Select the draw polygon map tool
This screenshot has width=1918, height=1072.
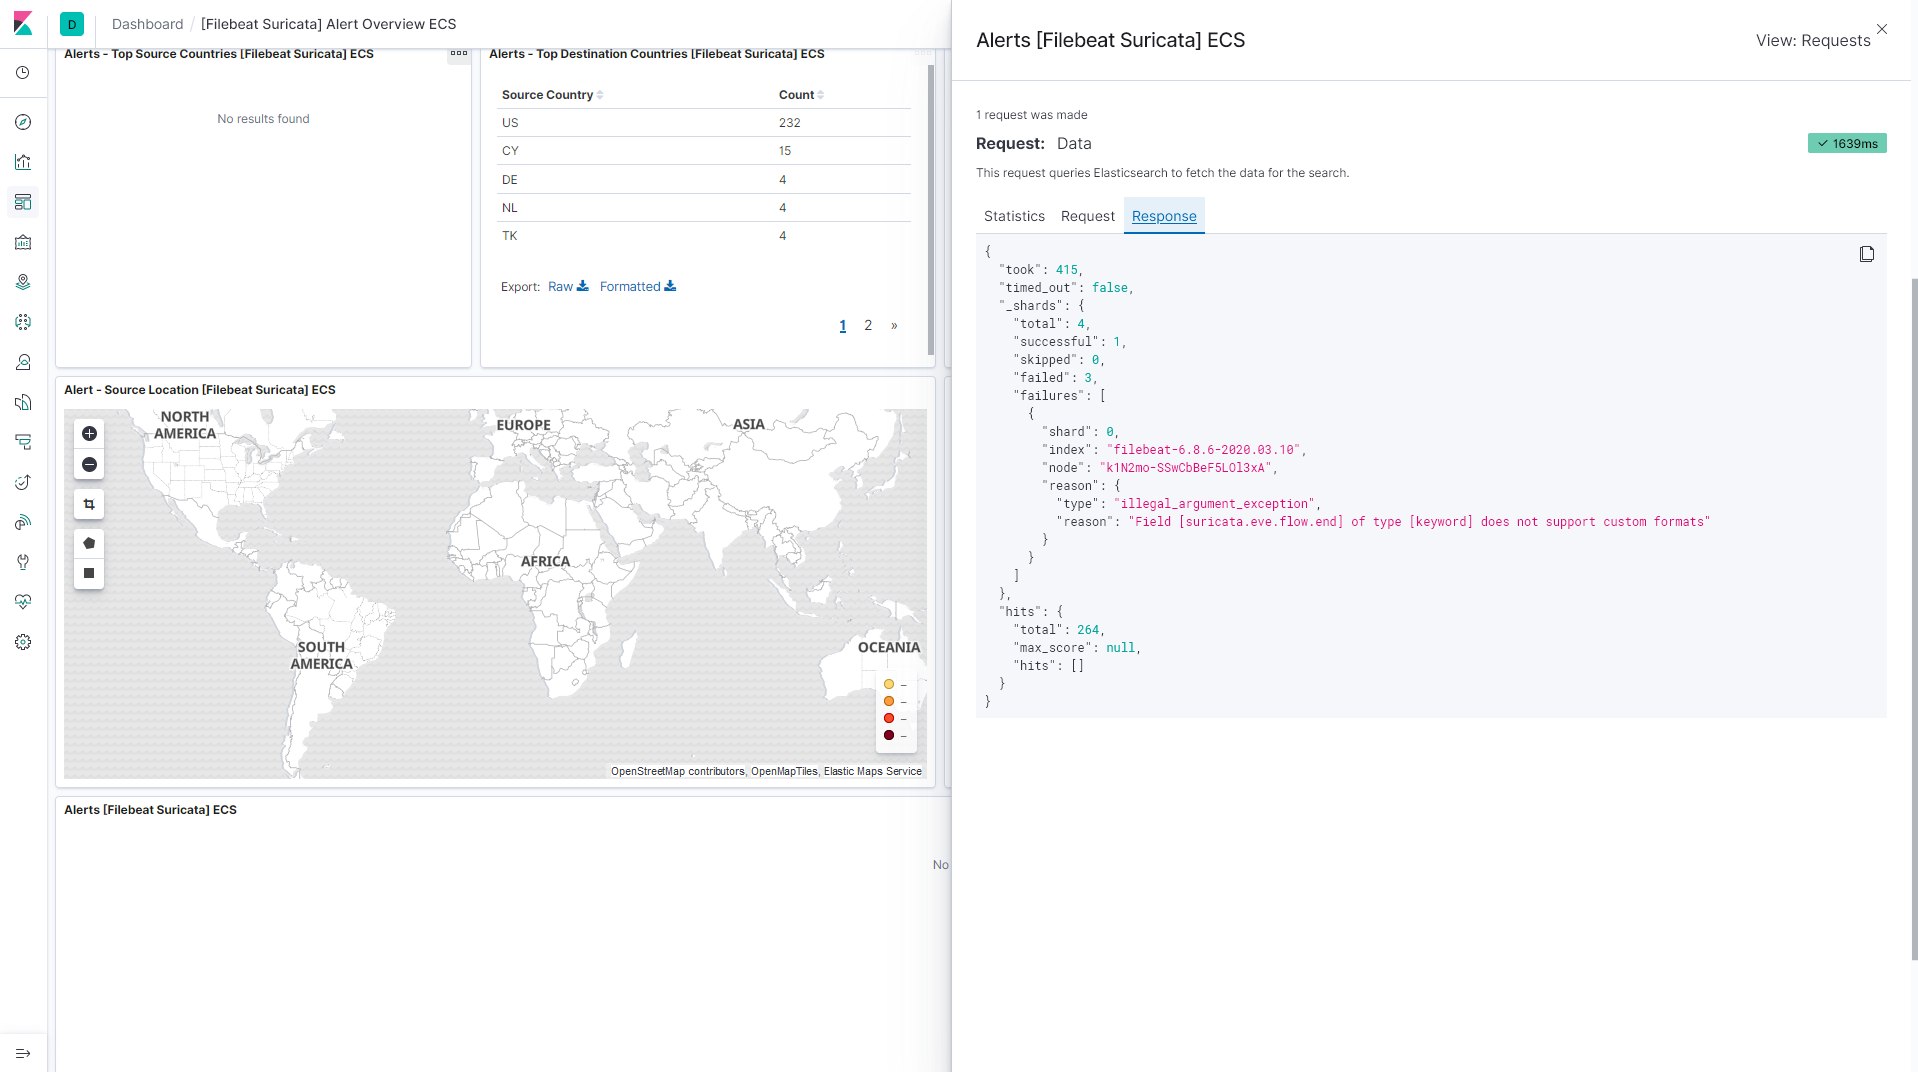click(89, 543)
